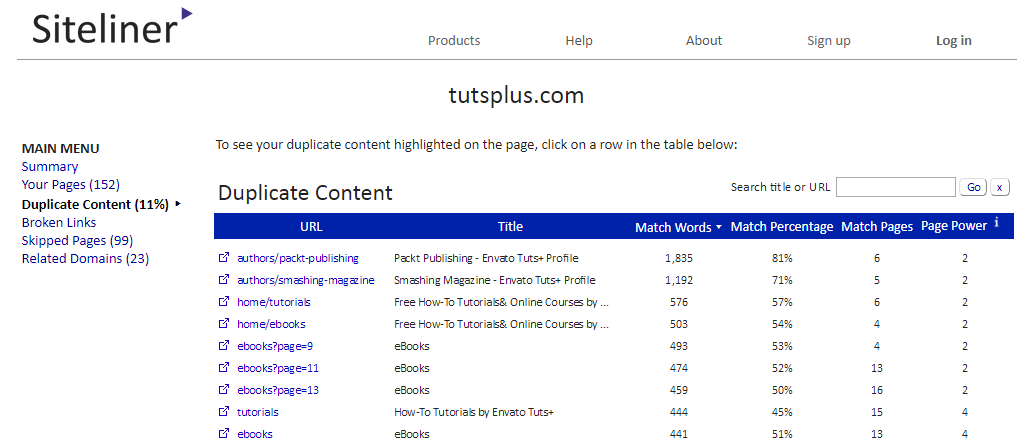Click 'Smashing Magazine - Envato Tuts+ Profile' title
This screenshot has width=1027, height=447.
coord(495,281)
